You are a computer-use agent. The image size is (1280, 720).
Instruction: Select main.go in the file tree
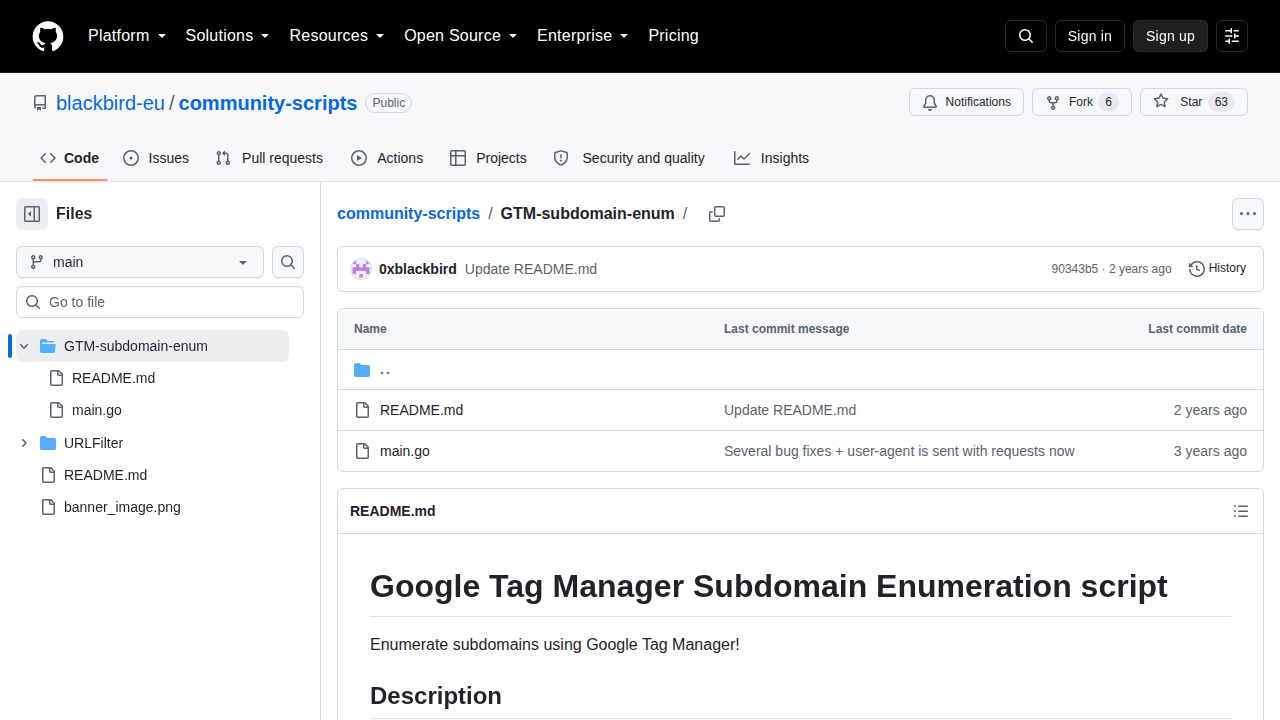[x=97, y=410]
